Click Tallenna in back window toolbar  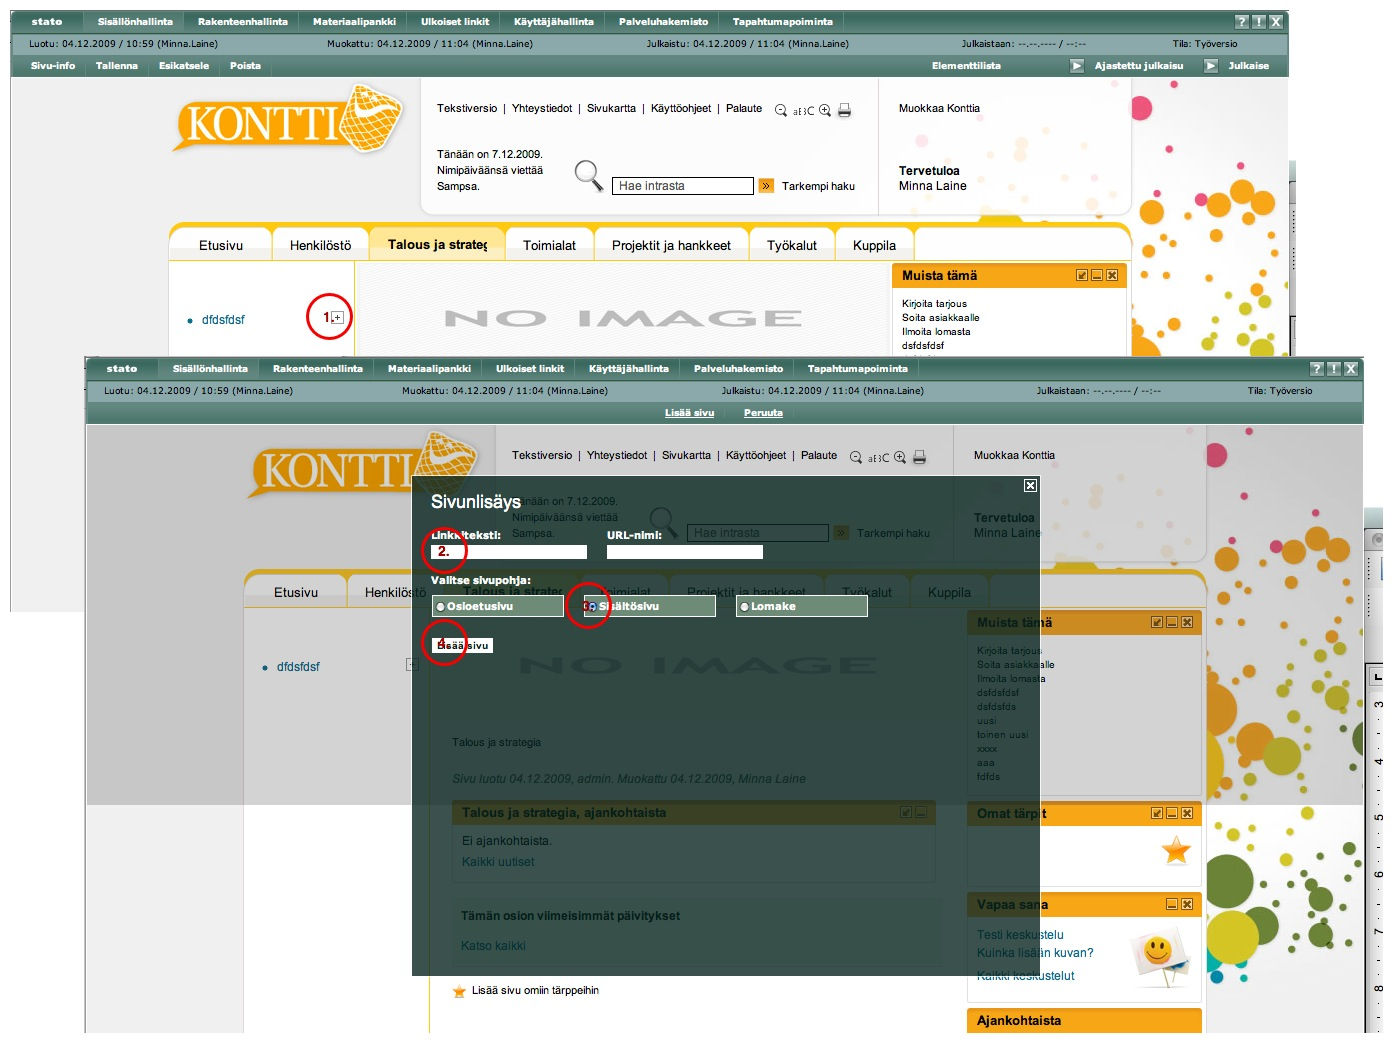(x=117, y=66)
